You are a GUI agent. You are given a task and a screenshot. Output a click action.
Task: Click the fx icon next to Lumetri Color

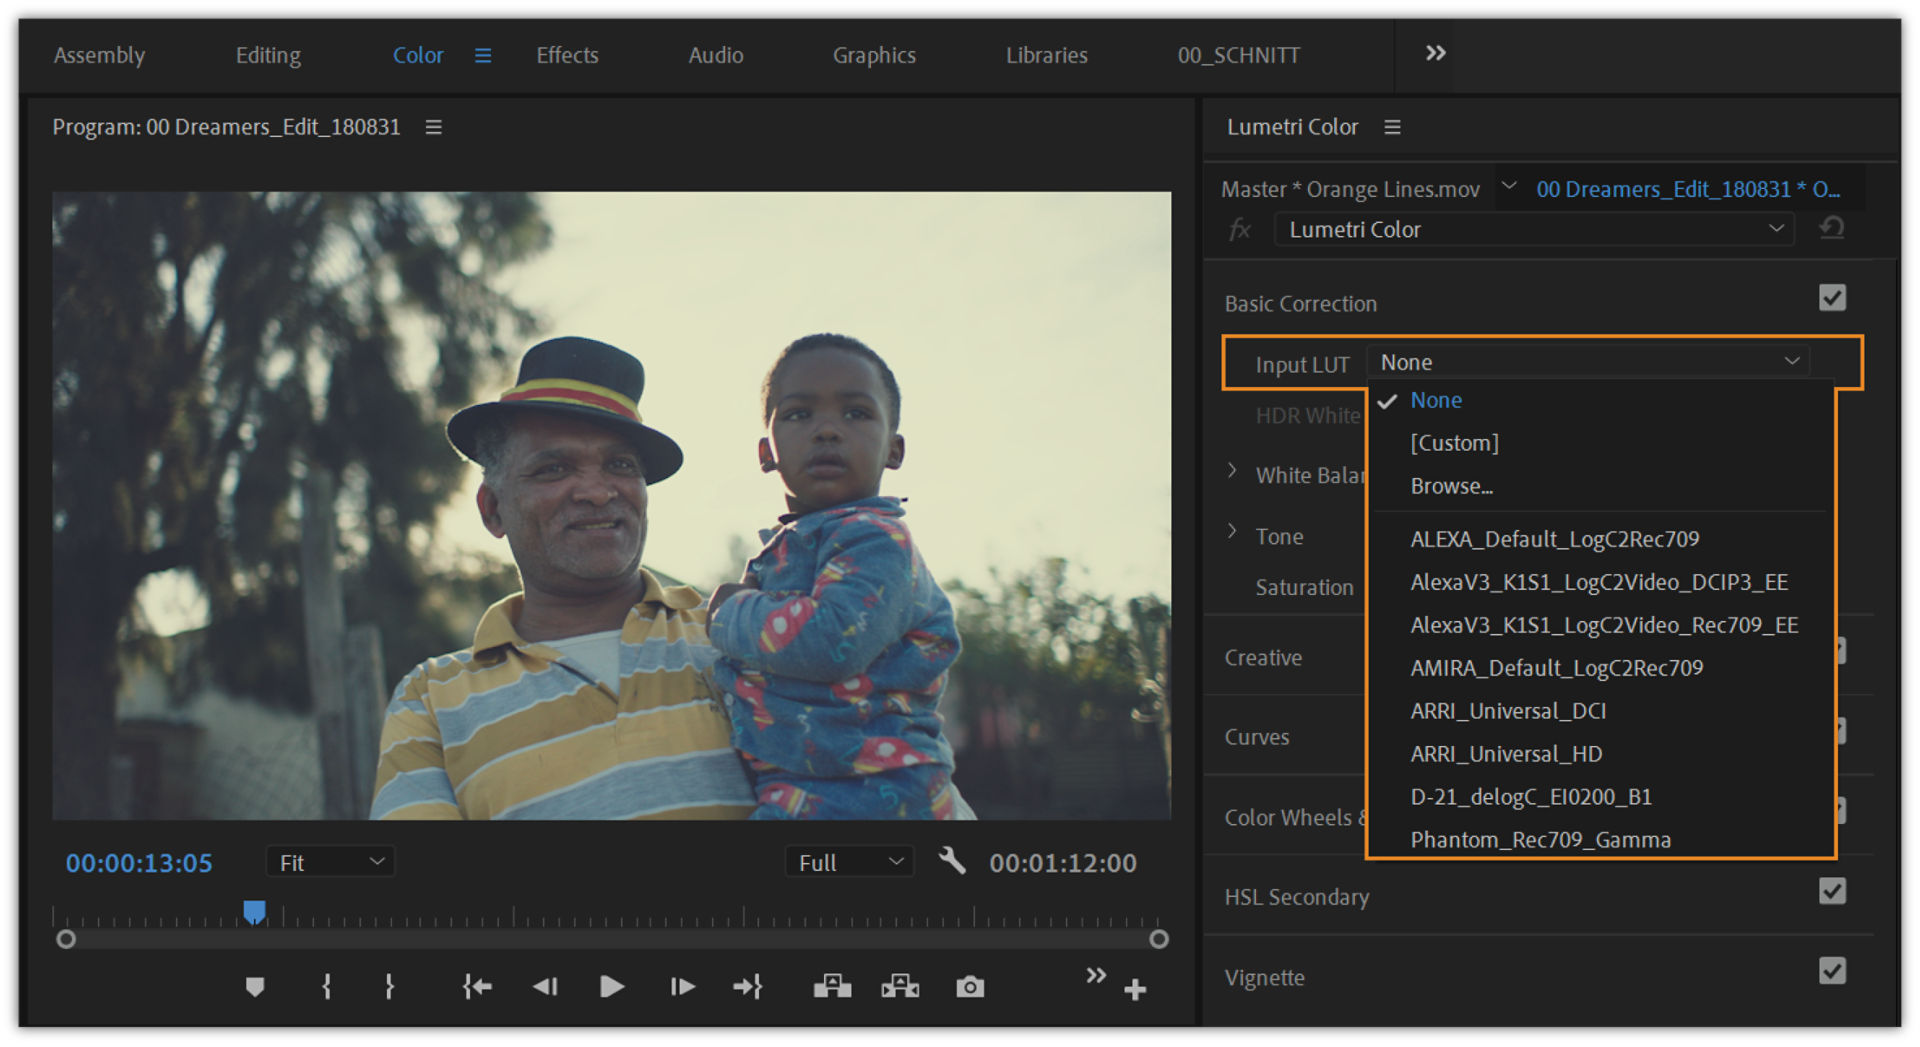(x=1240, y=229)
